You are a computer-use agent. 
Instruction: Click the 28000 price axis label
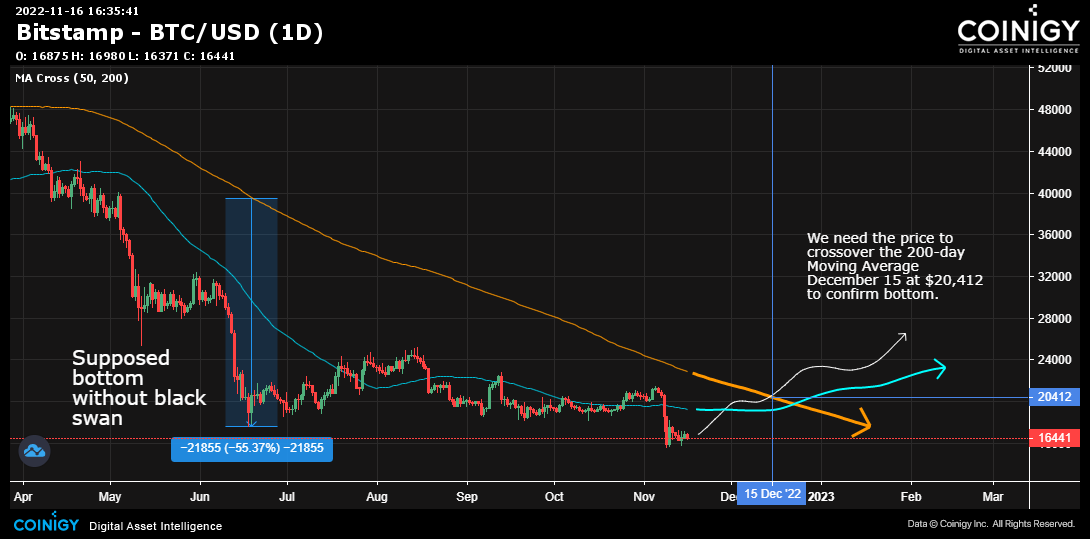point(1057,319)
